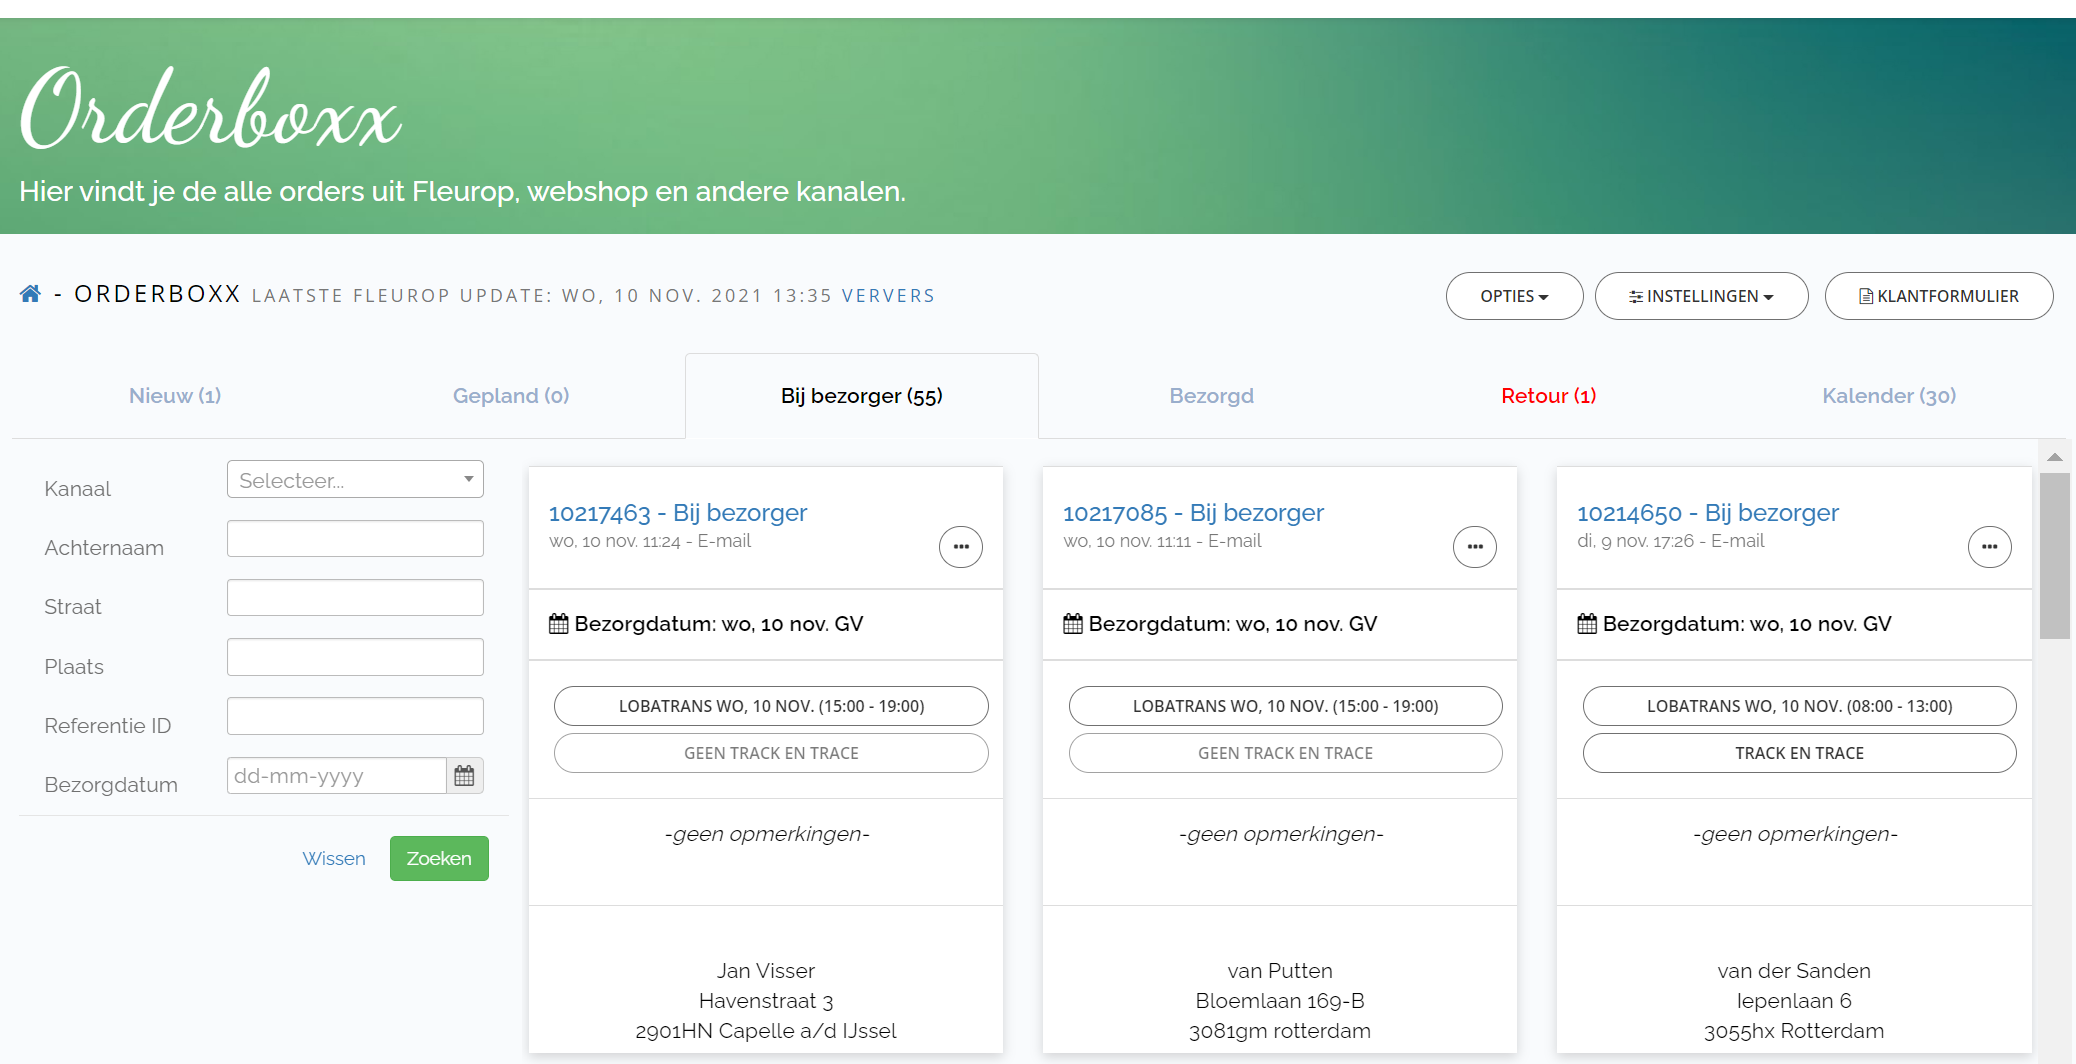Click the Track en Trace button for 10214650
2076x1064 pixels.
[x=1799, y=753]
